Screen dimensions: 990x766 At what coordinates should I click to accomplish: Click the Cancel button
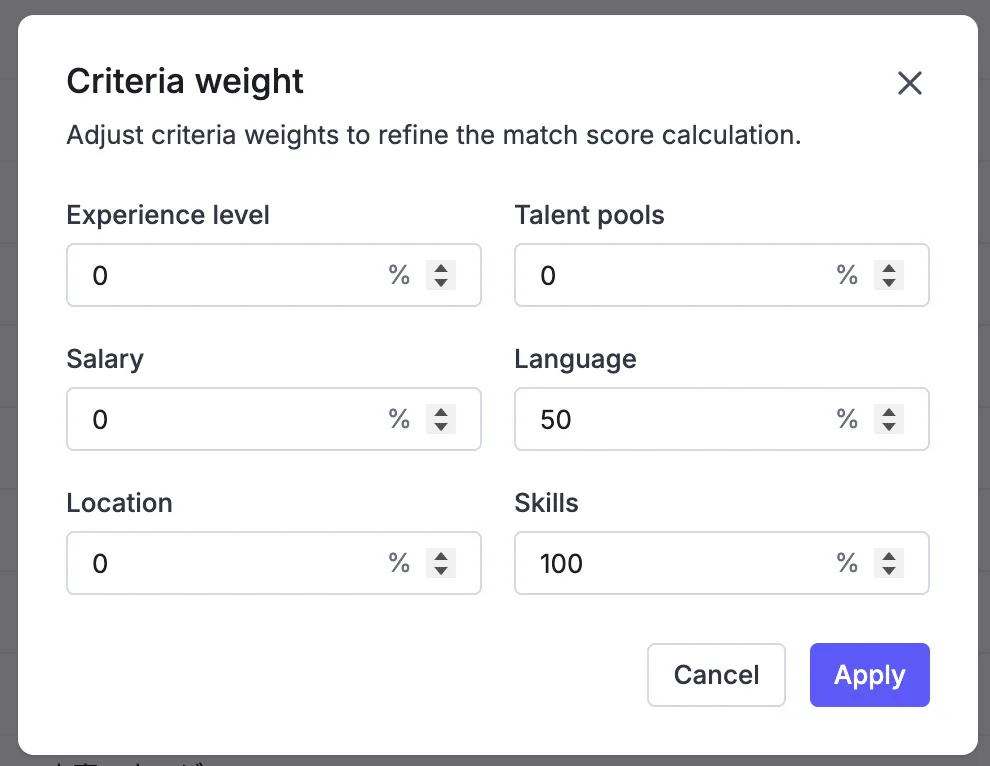click(716, 675)
